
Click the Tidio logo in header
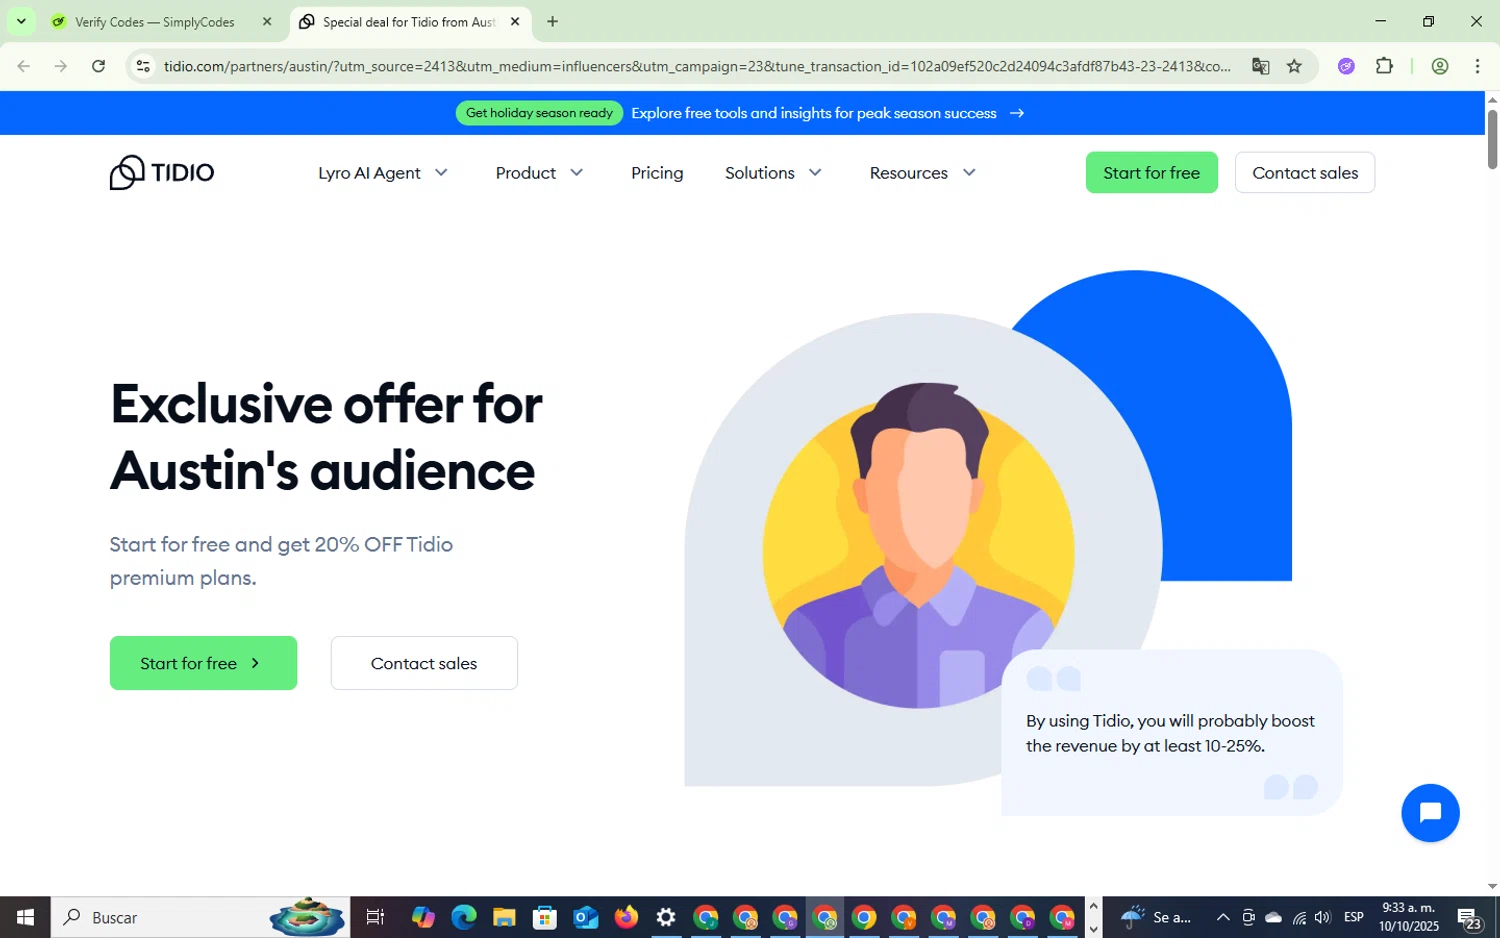[x=162, y=172]
